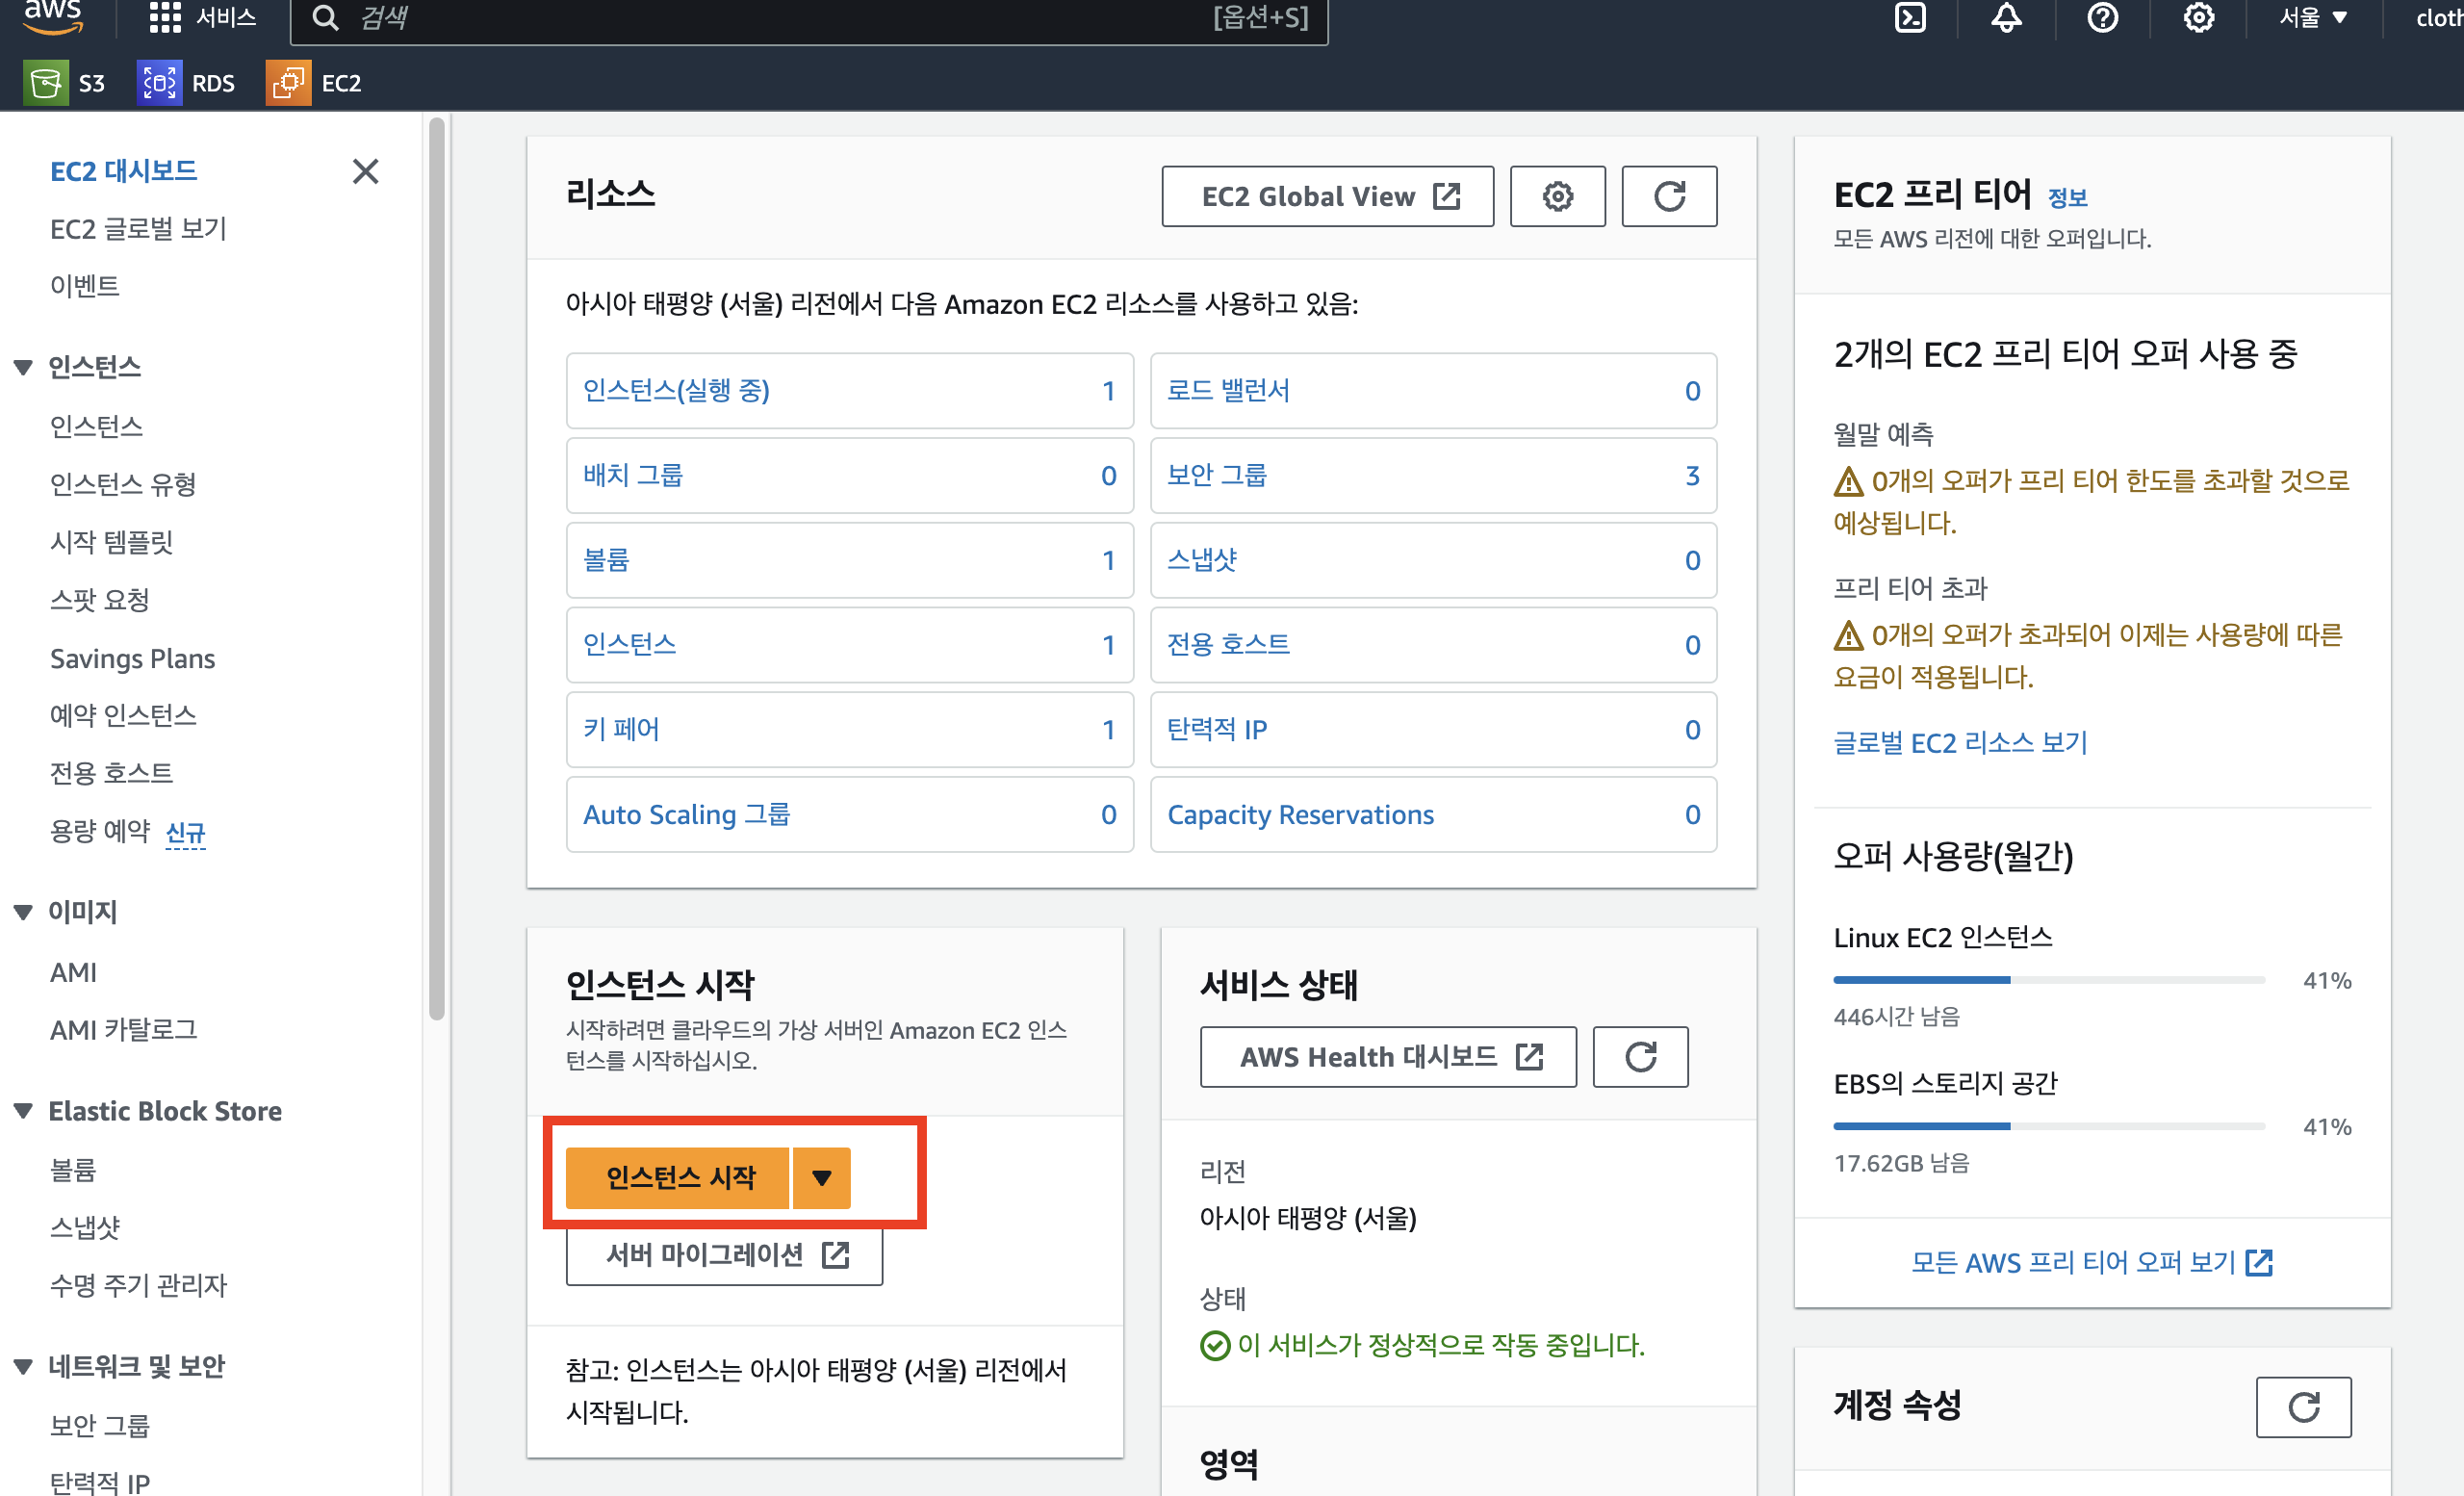Click the AWS logo home icon
Viewport: 2464px width, 1496px height.
pyautogui.click(x=53, y=17)
